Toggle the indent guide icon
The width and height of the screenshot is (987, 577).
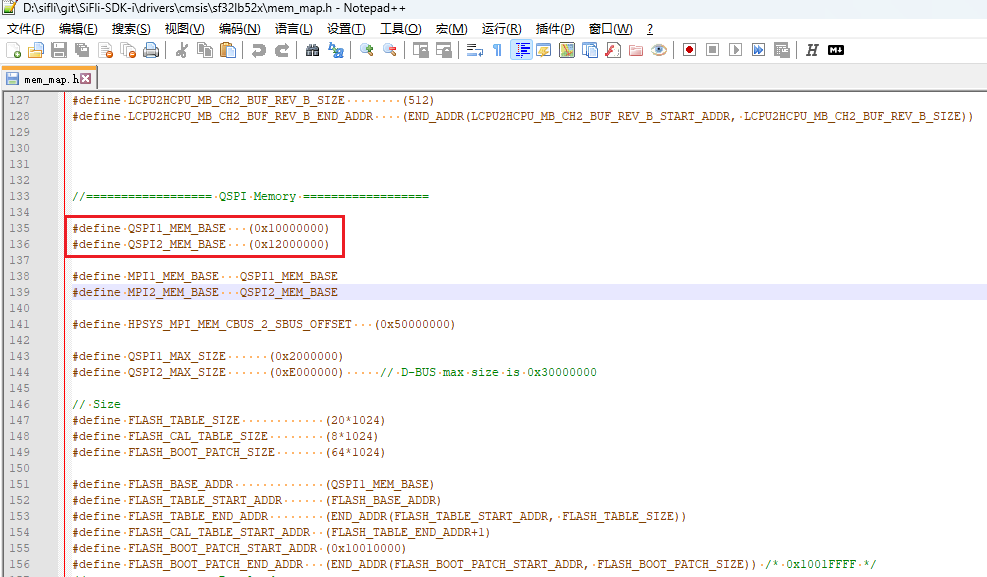521,50
